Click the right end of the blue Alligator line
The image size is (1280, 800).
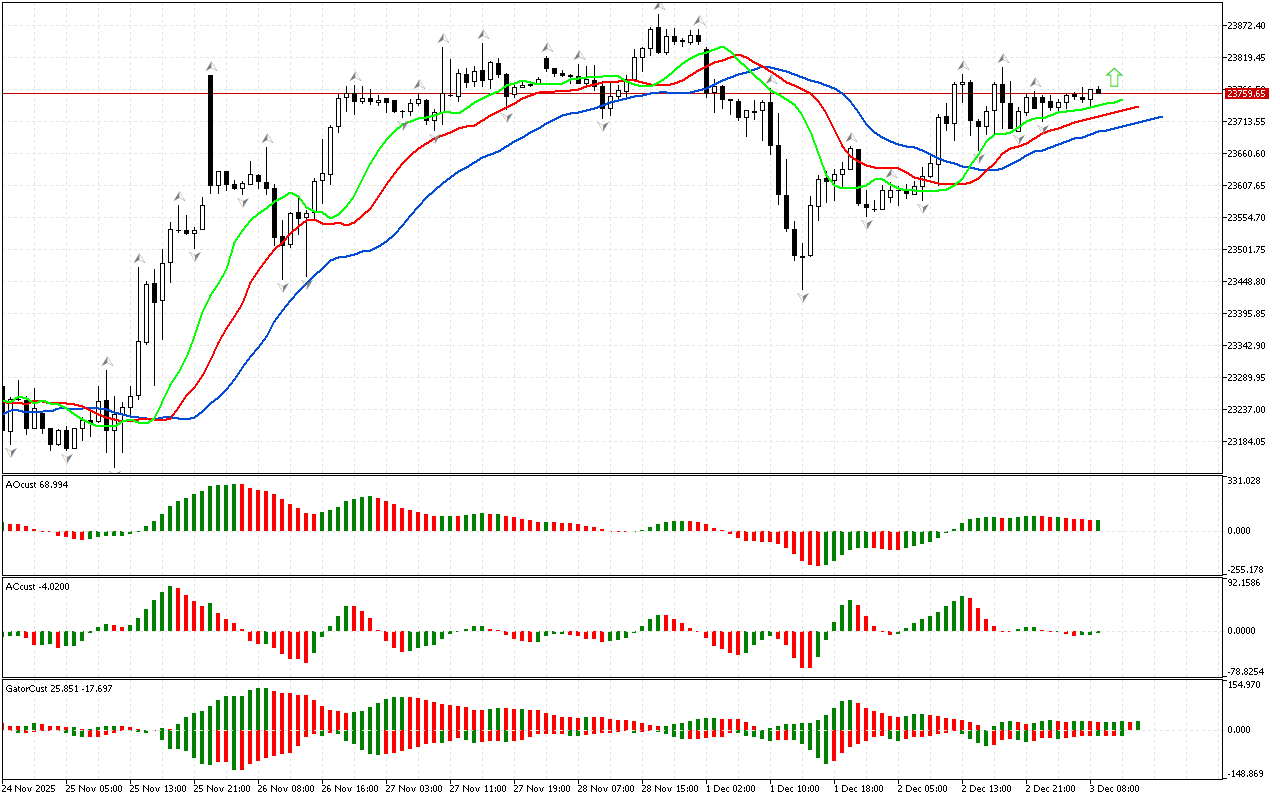[1160, 117]
